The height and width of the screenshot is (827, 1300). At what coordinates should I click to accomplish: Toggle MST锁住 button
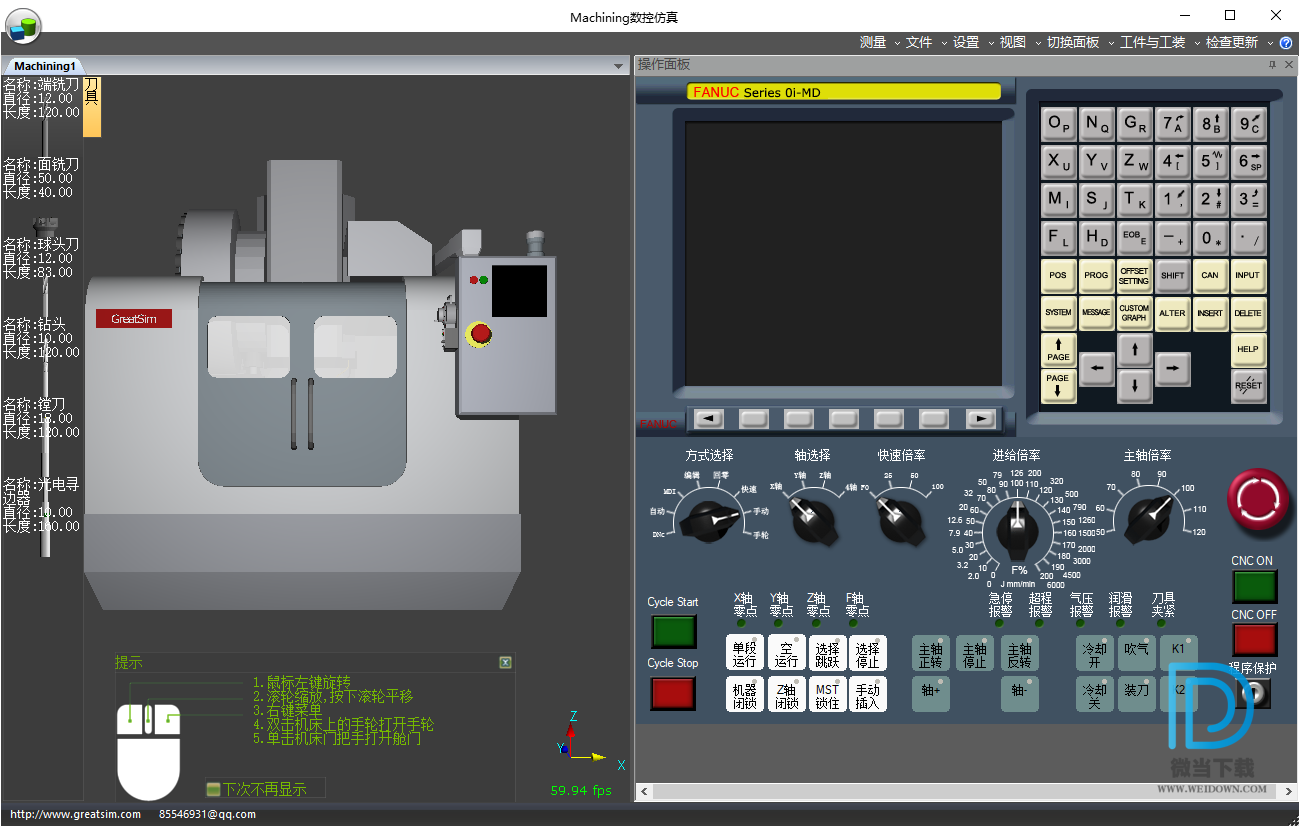(x=827, y=695)
